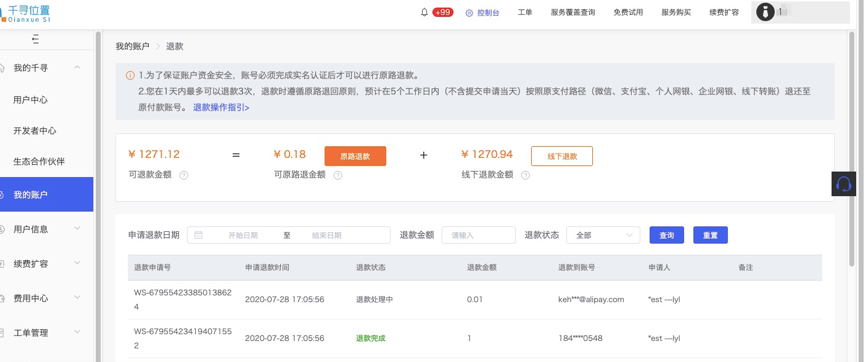Screen dimensions: 864x362
Task: Expand the 续费扩容 sidebar menu
Action: [77, 263]
